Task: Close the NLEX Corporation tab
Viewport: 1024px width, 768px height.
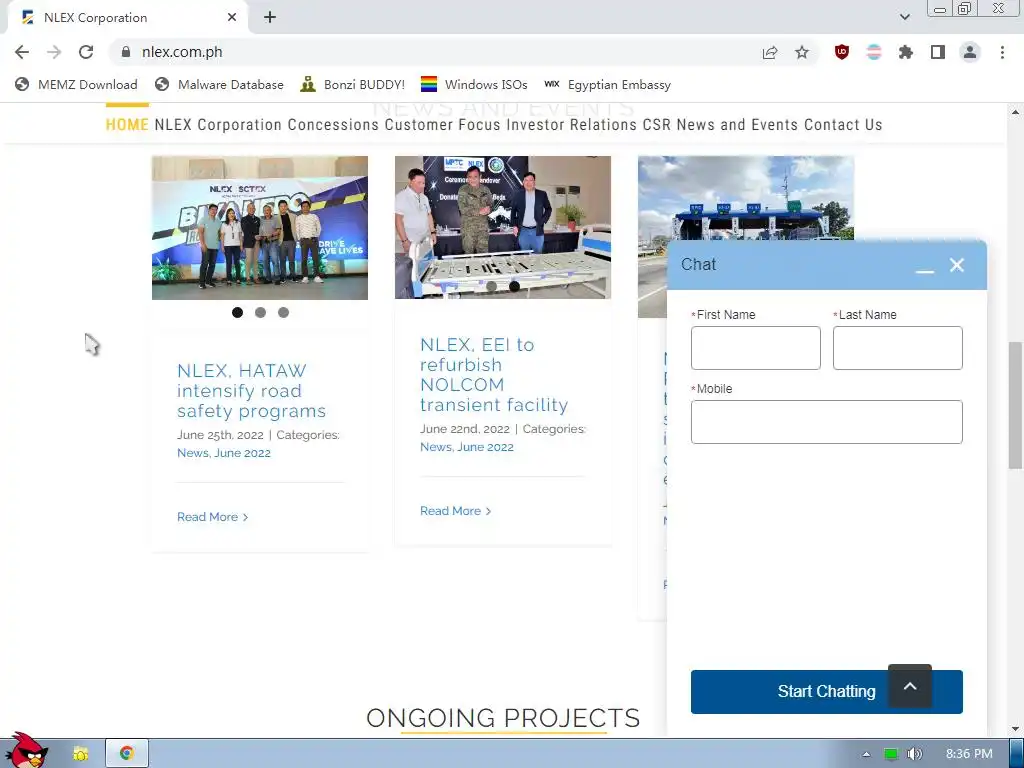Action: click(232, 18)
